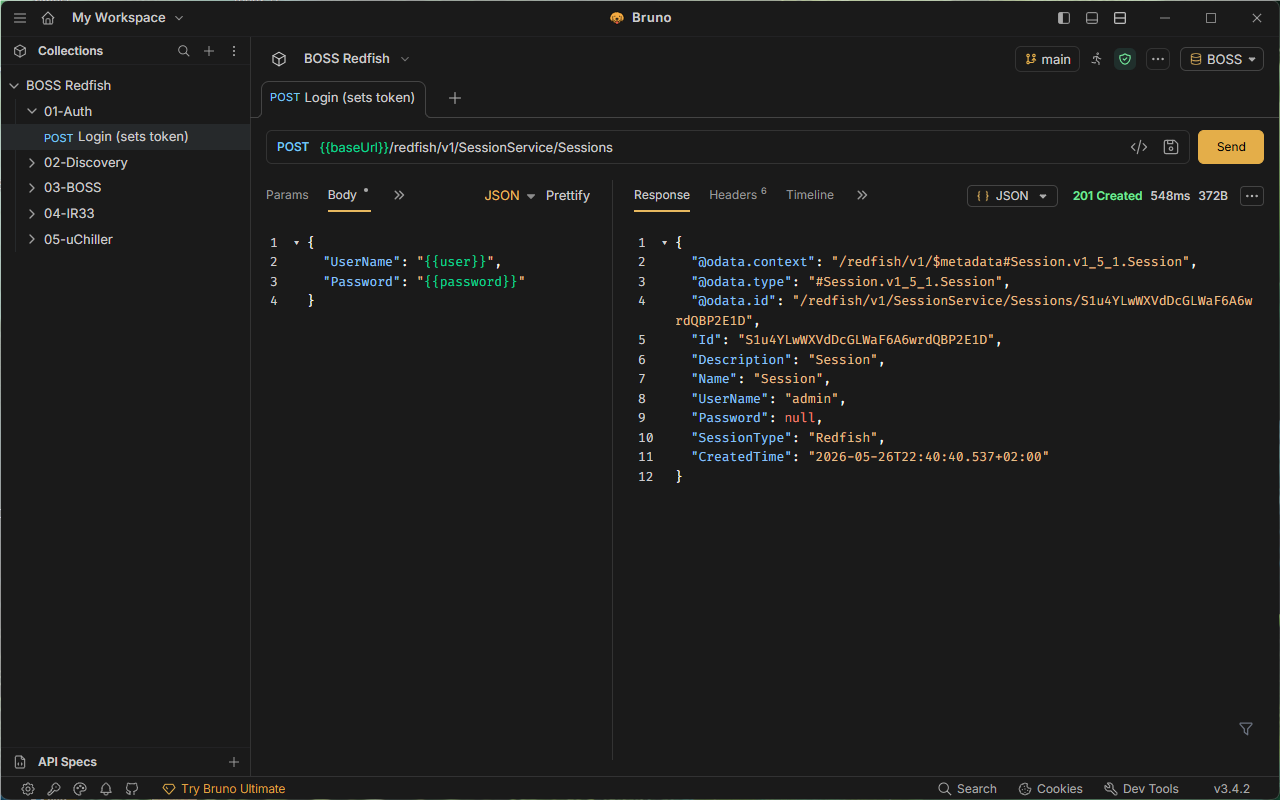Fold the request body JSON at line 1

click(296, 243)
